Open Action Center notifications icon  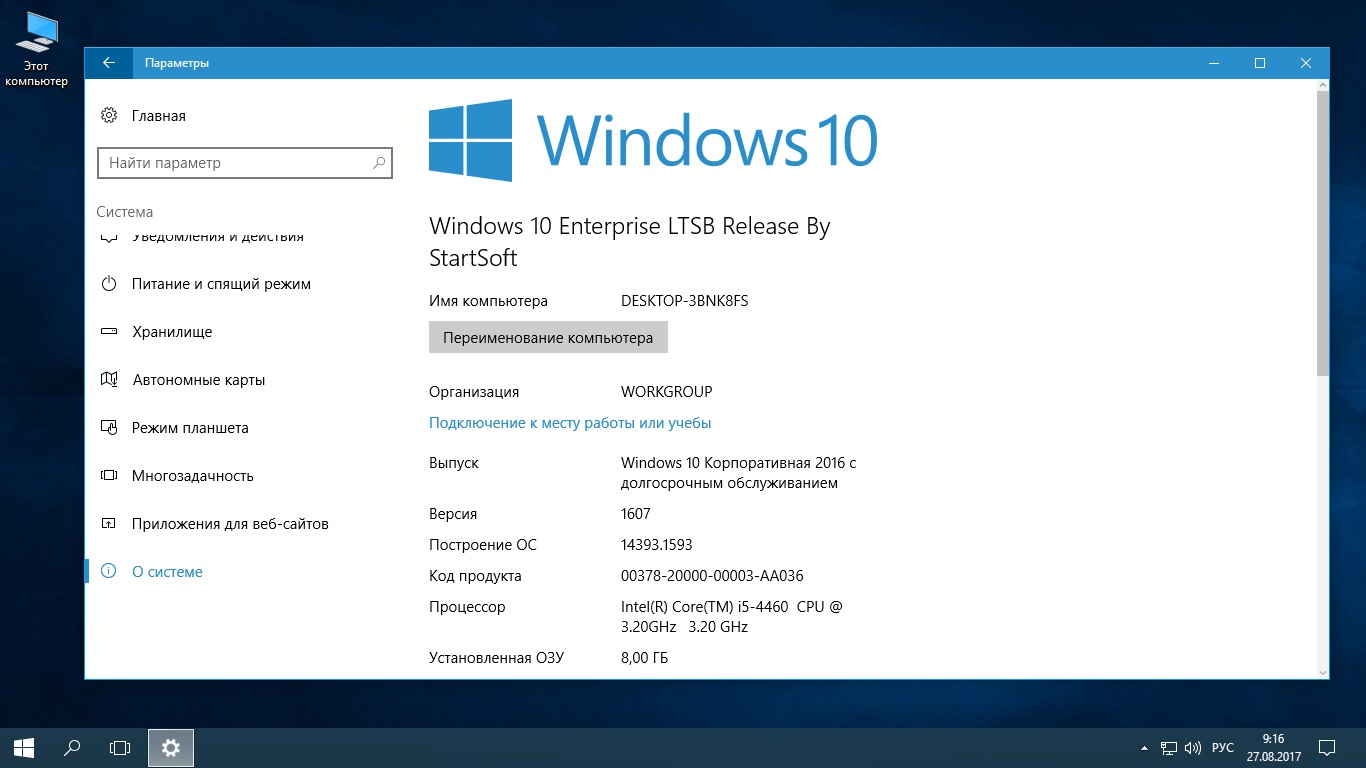(x=1327, y=747)
